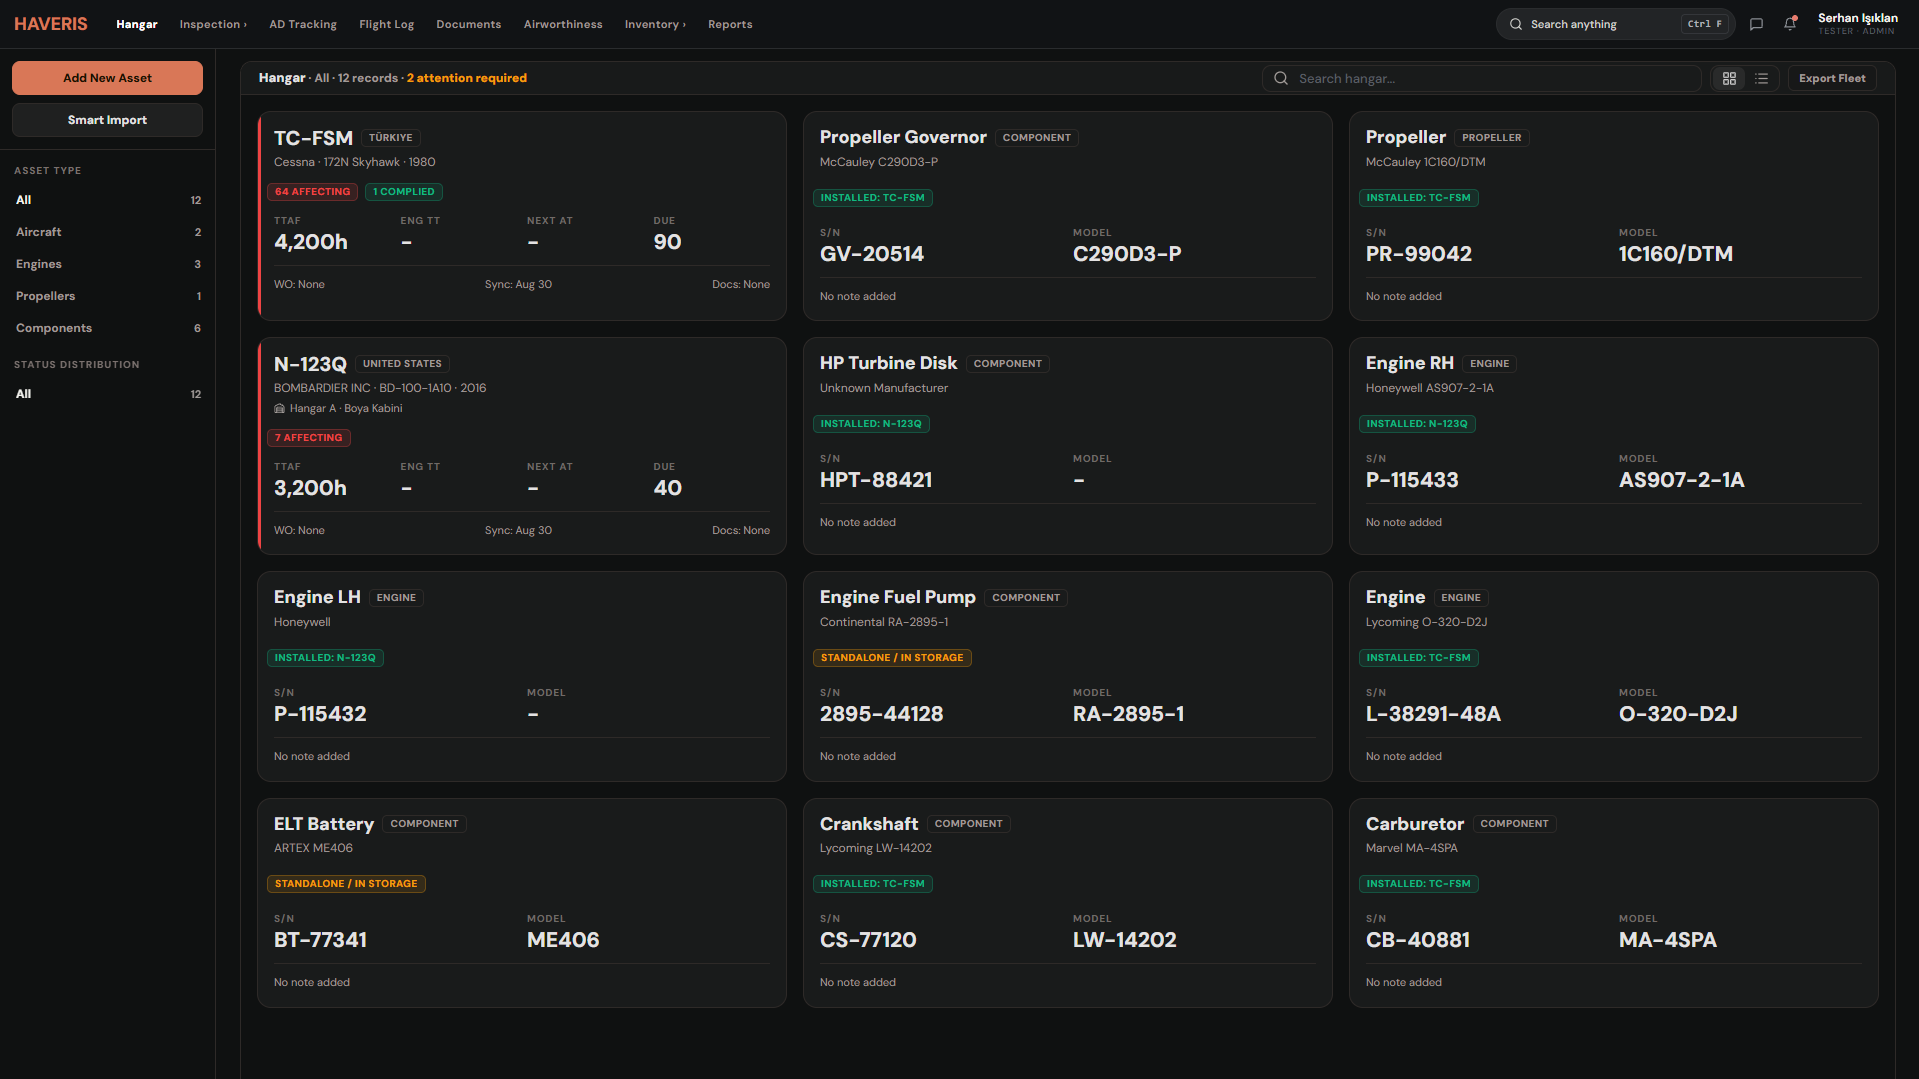Select All under Asset Type

point(107,200)
